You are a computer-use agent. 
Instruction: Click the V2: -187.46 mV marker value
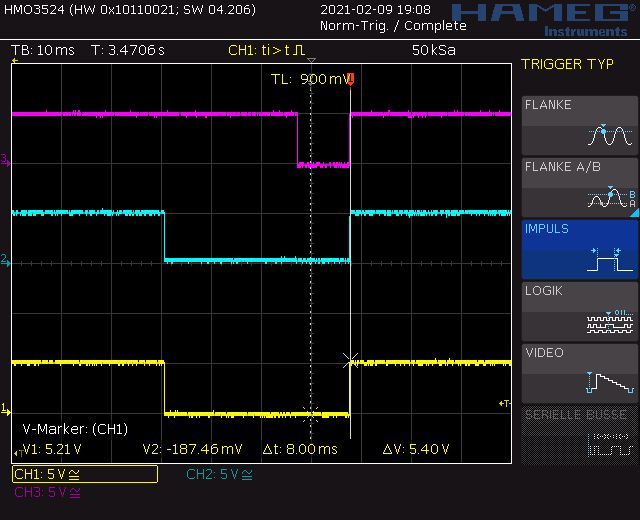click(192, 449)
